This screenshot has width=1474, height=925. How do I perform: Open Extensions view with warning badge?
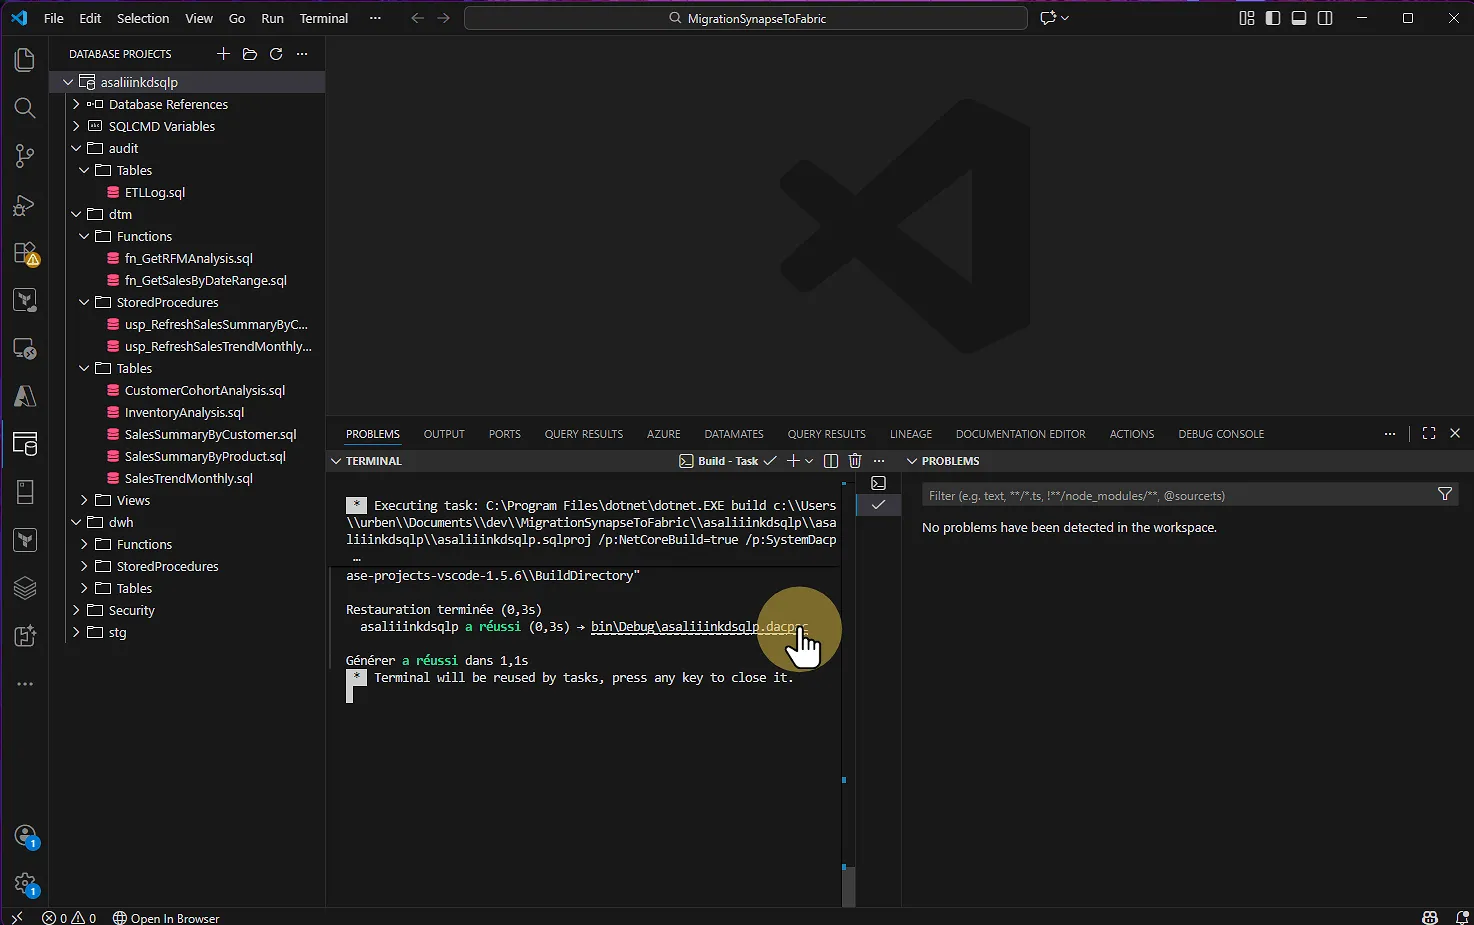[25, 253]
